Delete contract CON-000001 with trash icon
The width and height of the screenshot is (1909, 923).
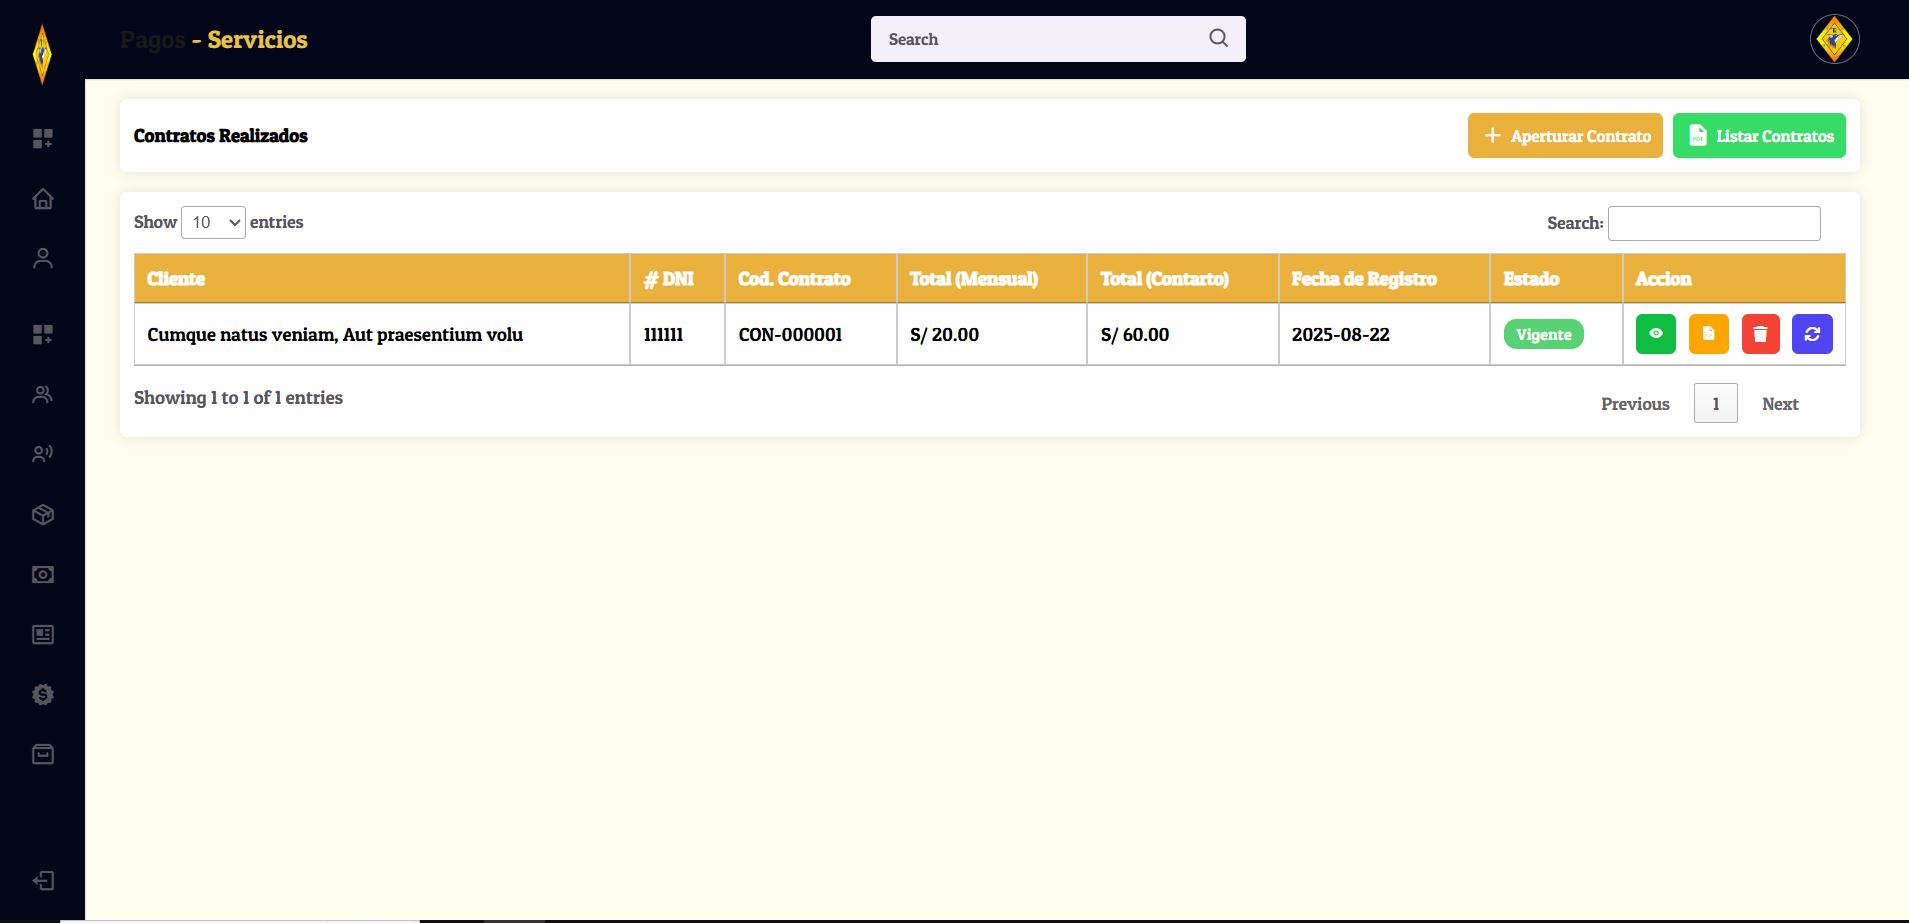(x=1760, y=334)
